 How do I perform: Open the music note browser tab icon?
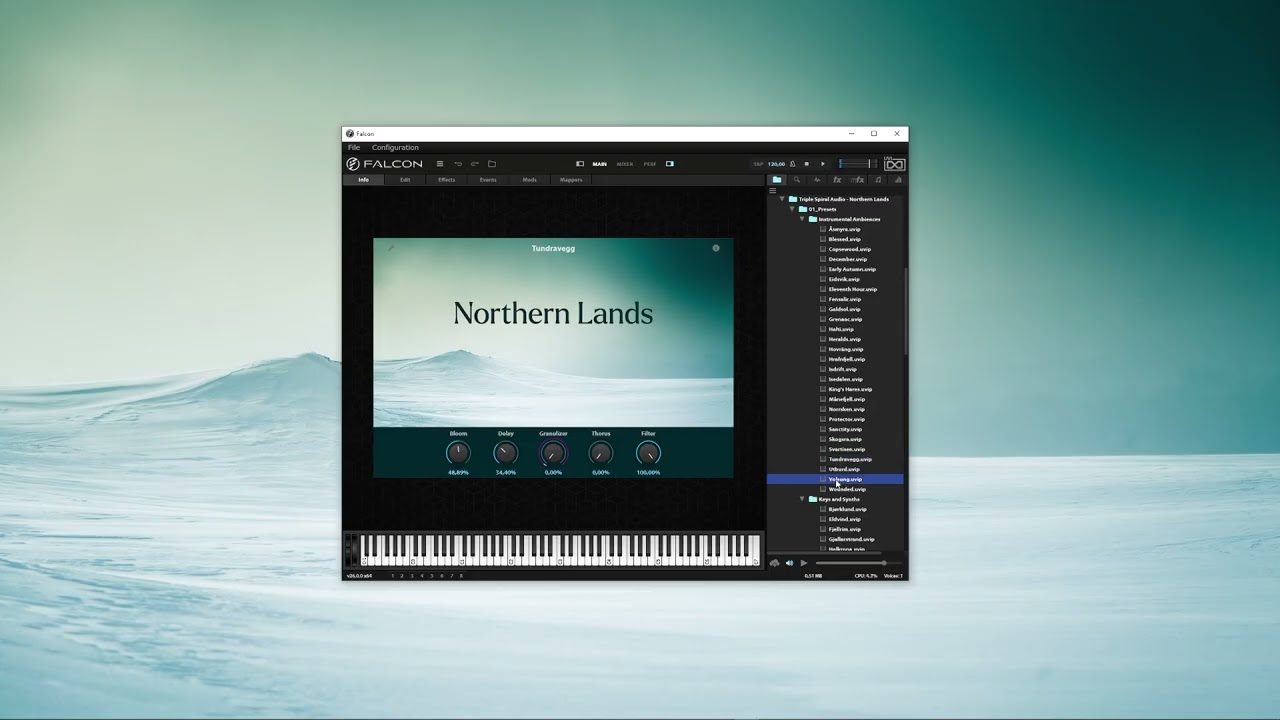[x=878, y=180]
